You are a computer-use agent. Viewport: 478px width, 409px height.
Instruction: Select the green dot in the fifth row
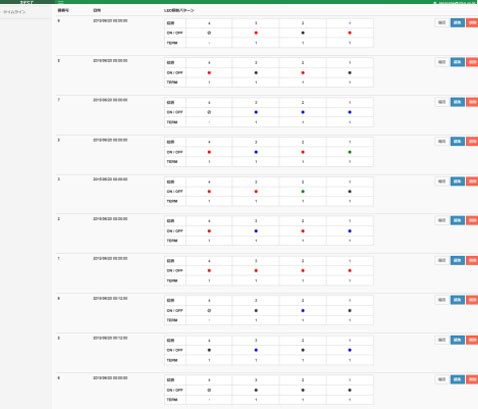point(303,192)
